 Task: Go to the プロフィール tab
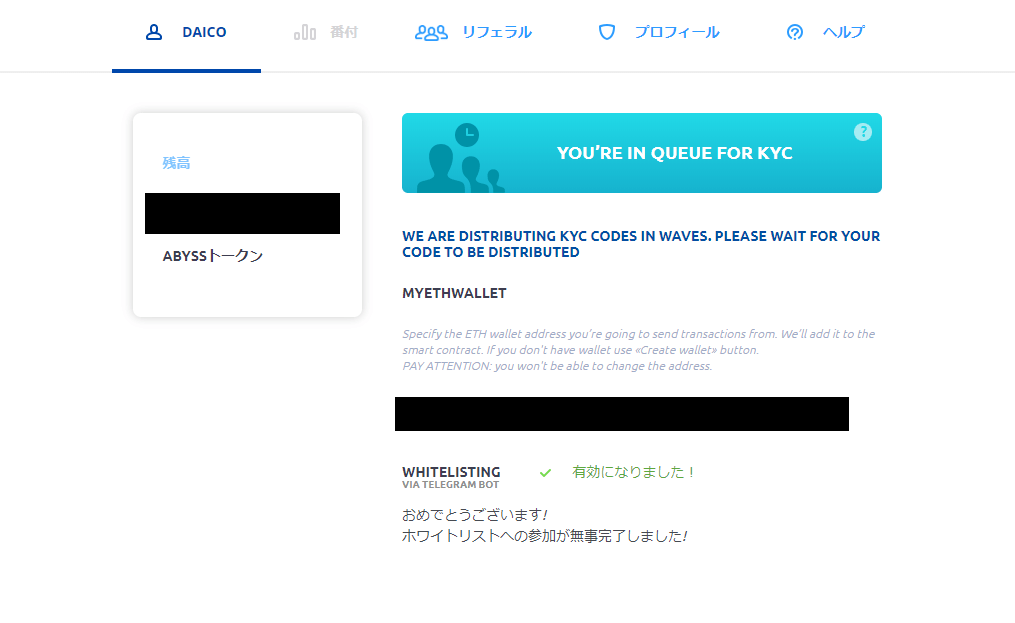[x=658, y=32]
